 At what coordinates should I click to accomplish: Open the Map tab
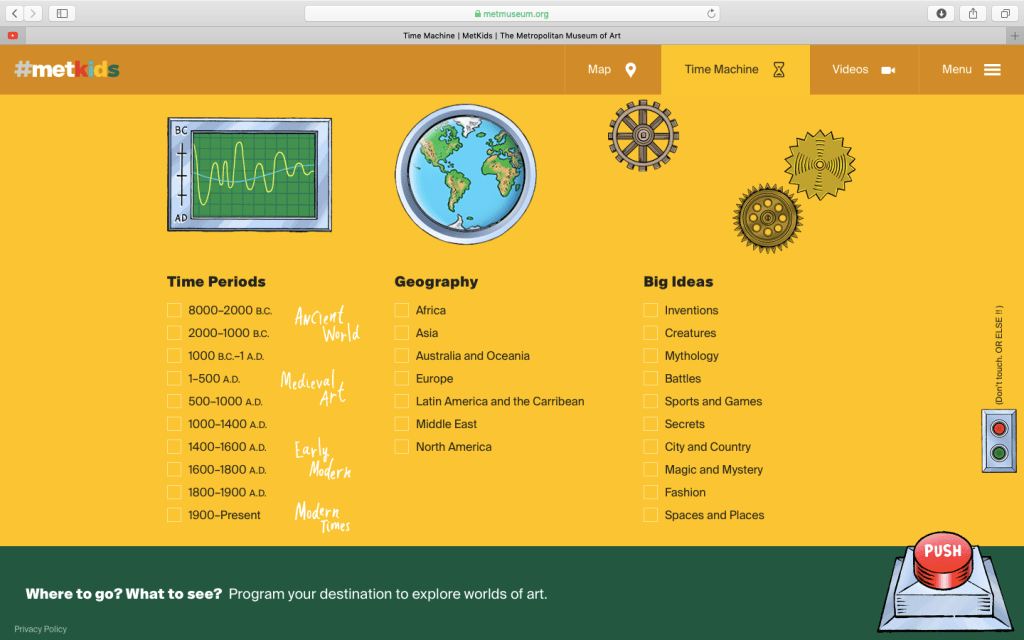(x=612, y=70)
